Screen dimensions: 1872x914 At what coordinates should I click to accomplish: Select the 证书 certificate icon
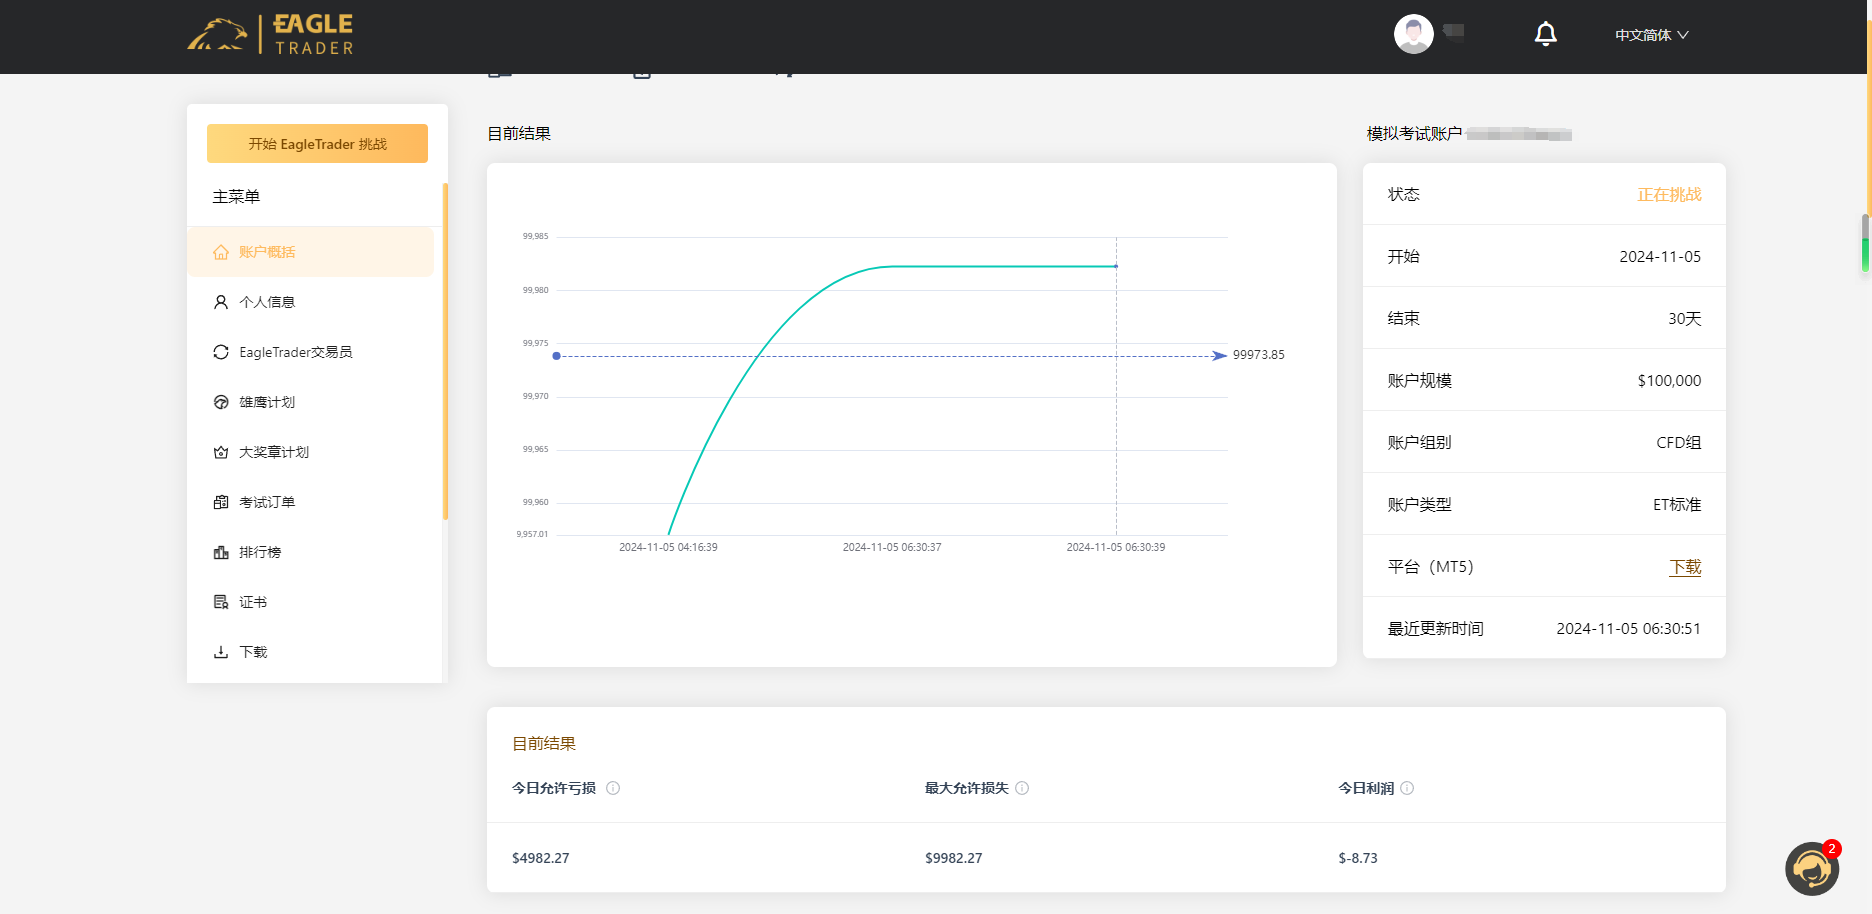[221, 601]
